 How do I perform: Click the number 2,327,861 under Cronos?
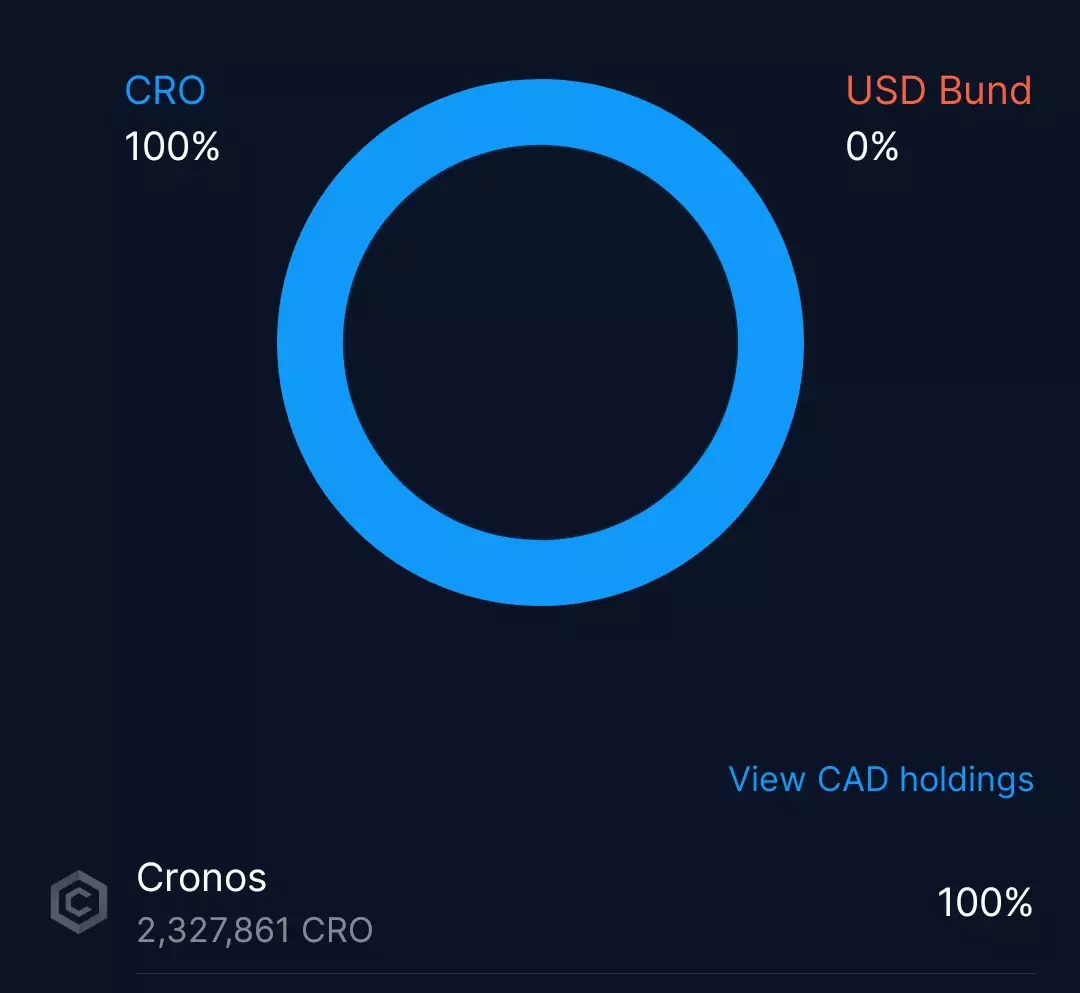coord(214,931)
